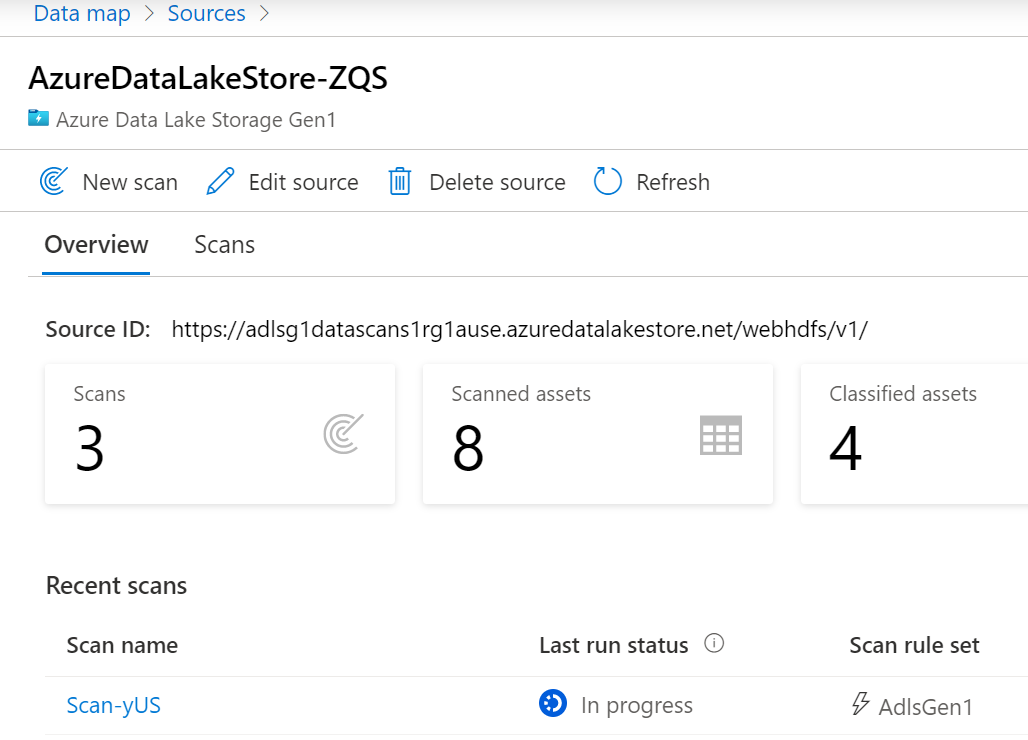Click the Refresh circular arrow icon
1028x740 pixels.
pyautogui.click(x=608, y=182)
